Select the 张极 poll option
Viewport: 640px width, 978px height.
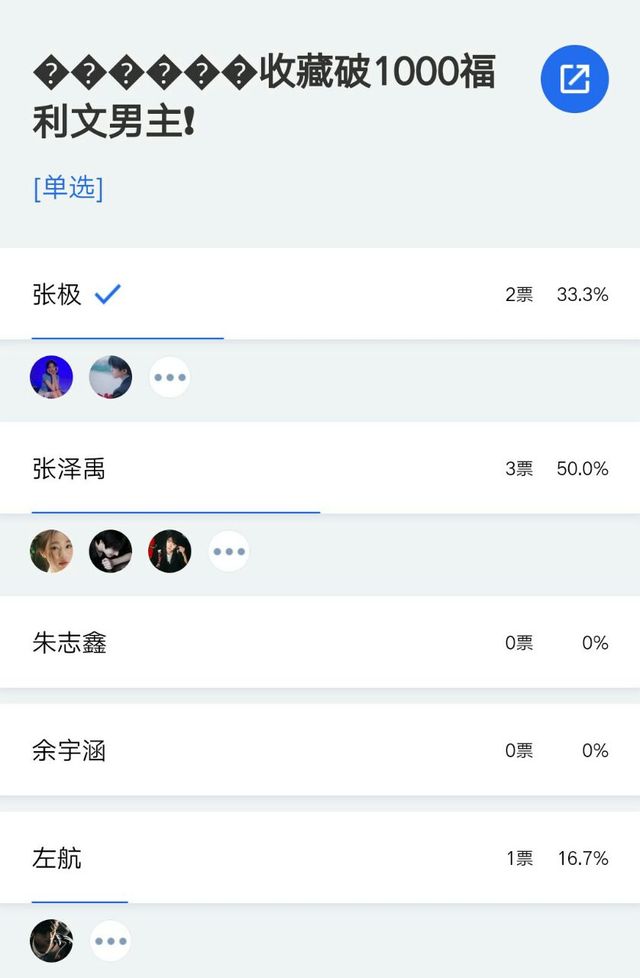point(57,295)
